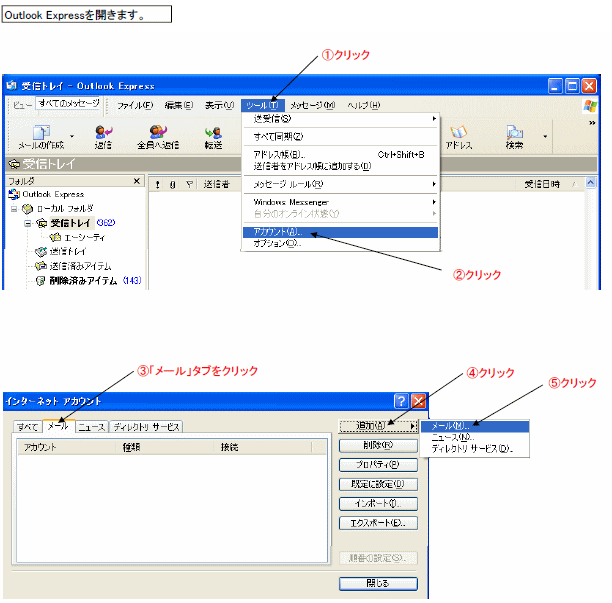Click Type (種類) list column header

click(165, 447)
